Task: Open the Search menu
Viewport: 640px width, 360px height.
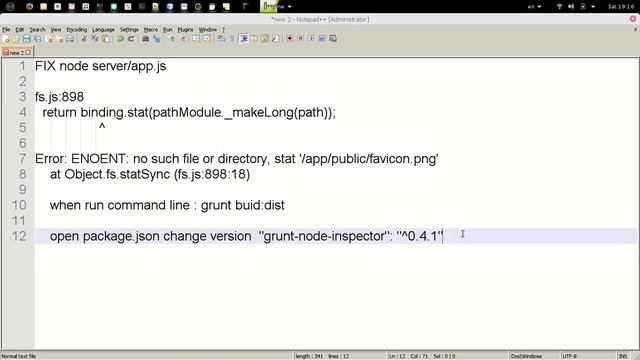Action: [x=37, y=30]
